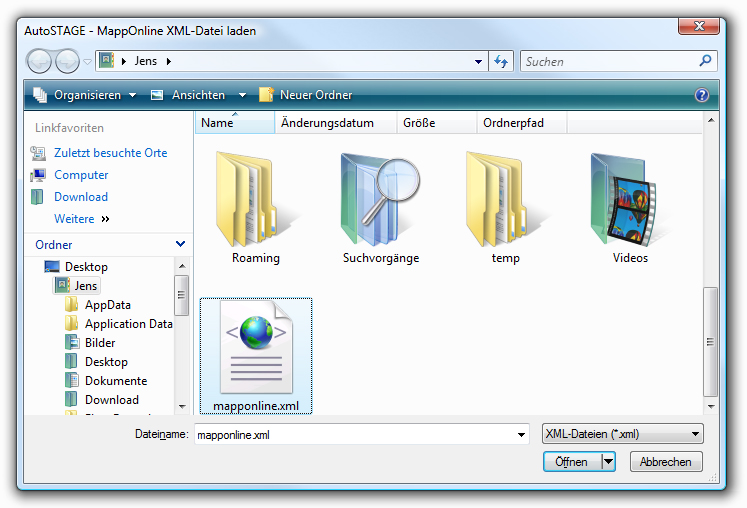
Task: Select the Suchvorgänge search folder icon
Action: [x=380, y=198]
